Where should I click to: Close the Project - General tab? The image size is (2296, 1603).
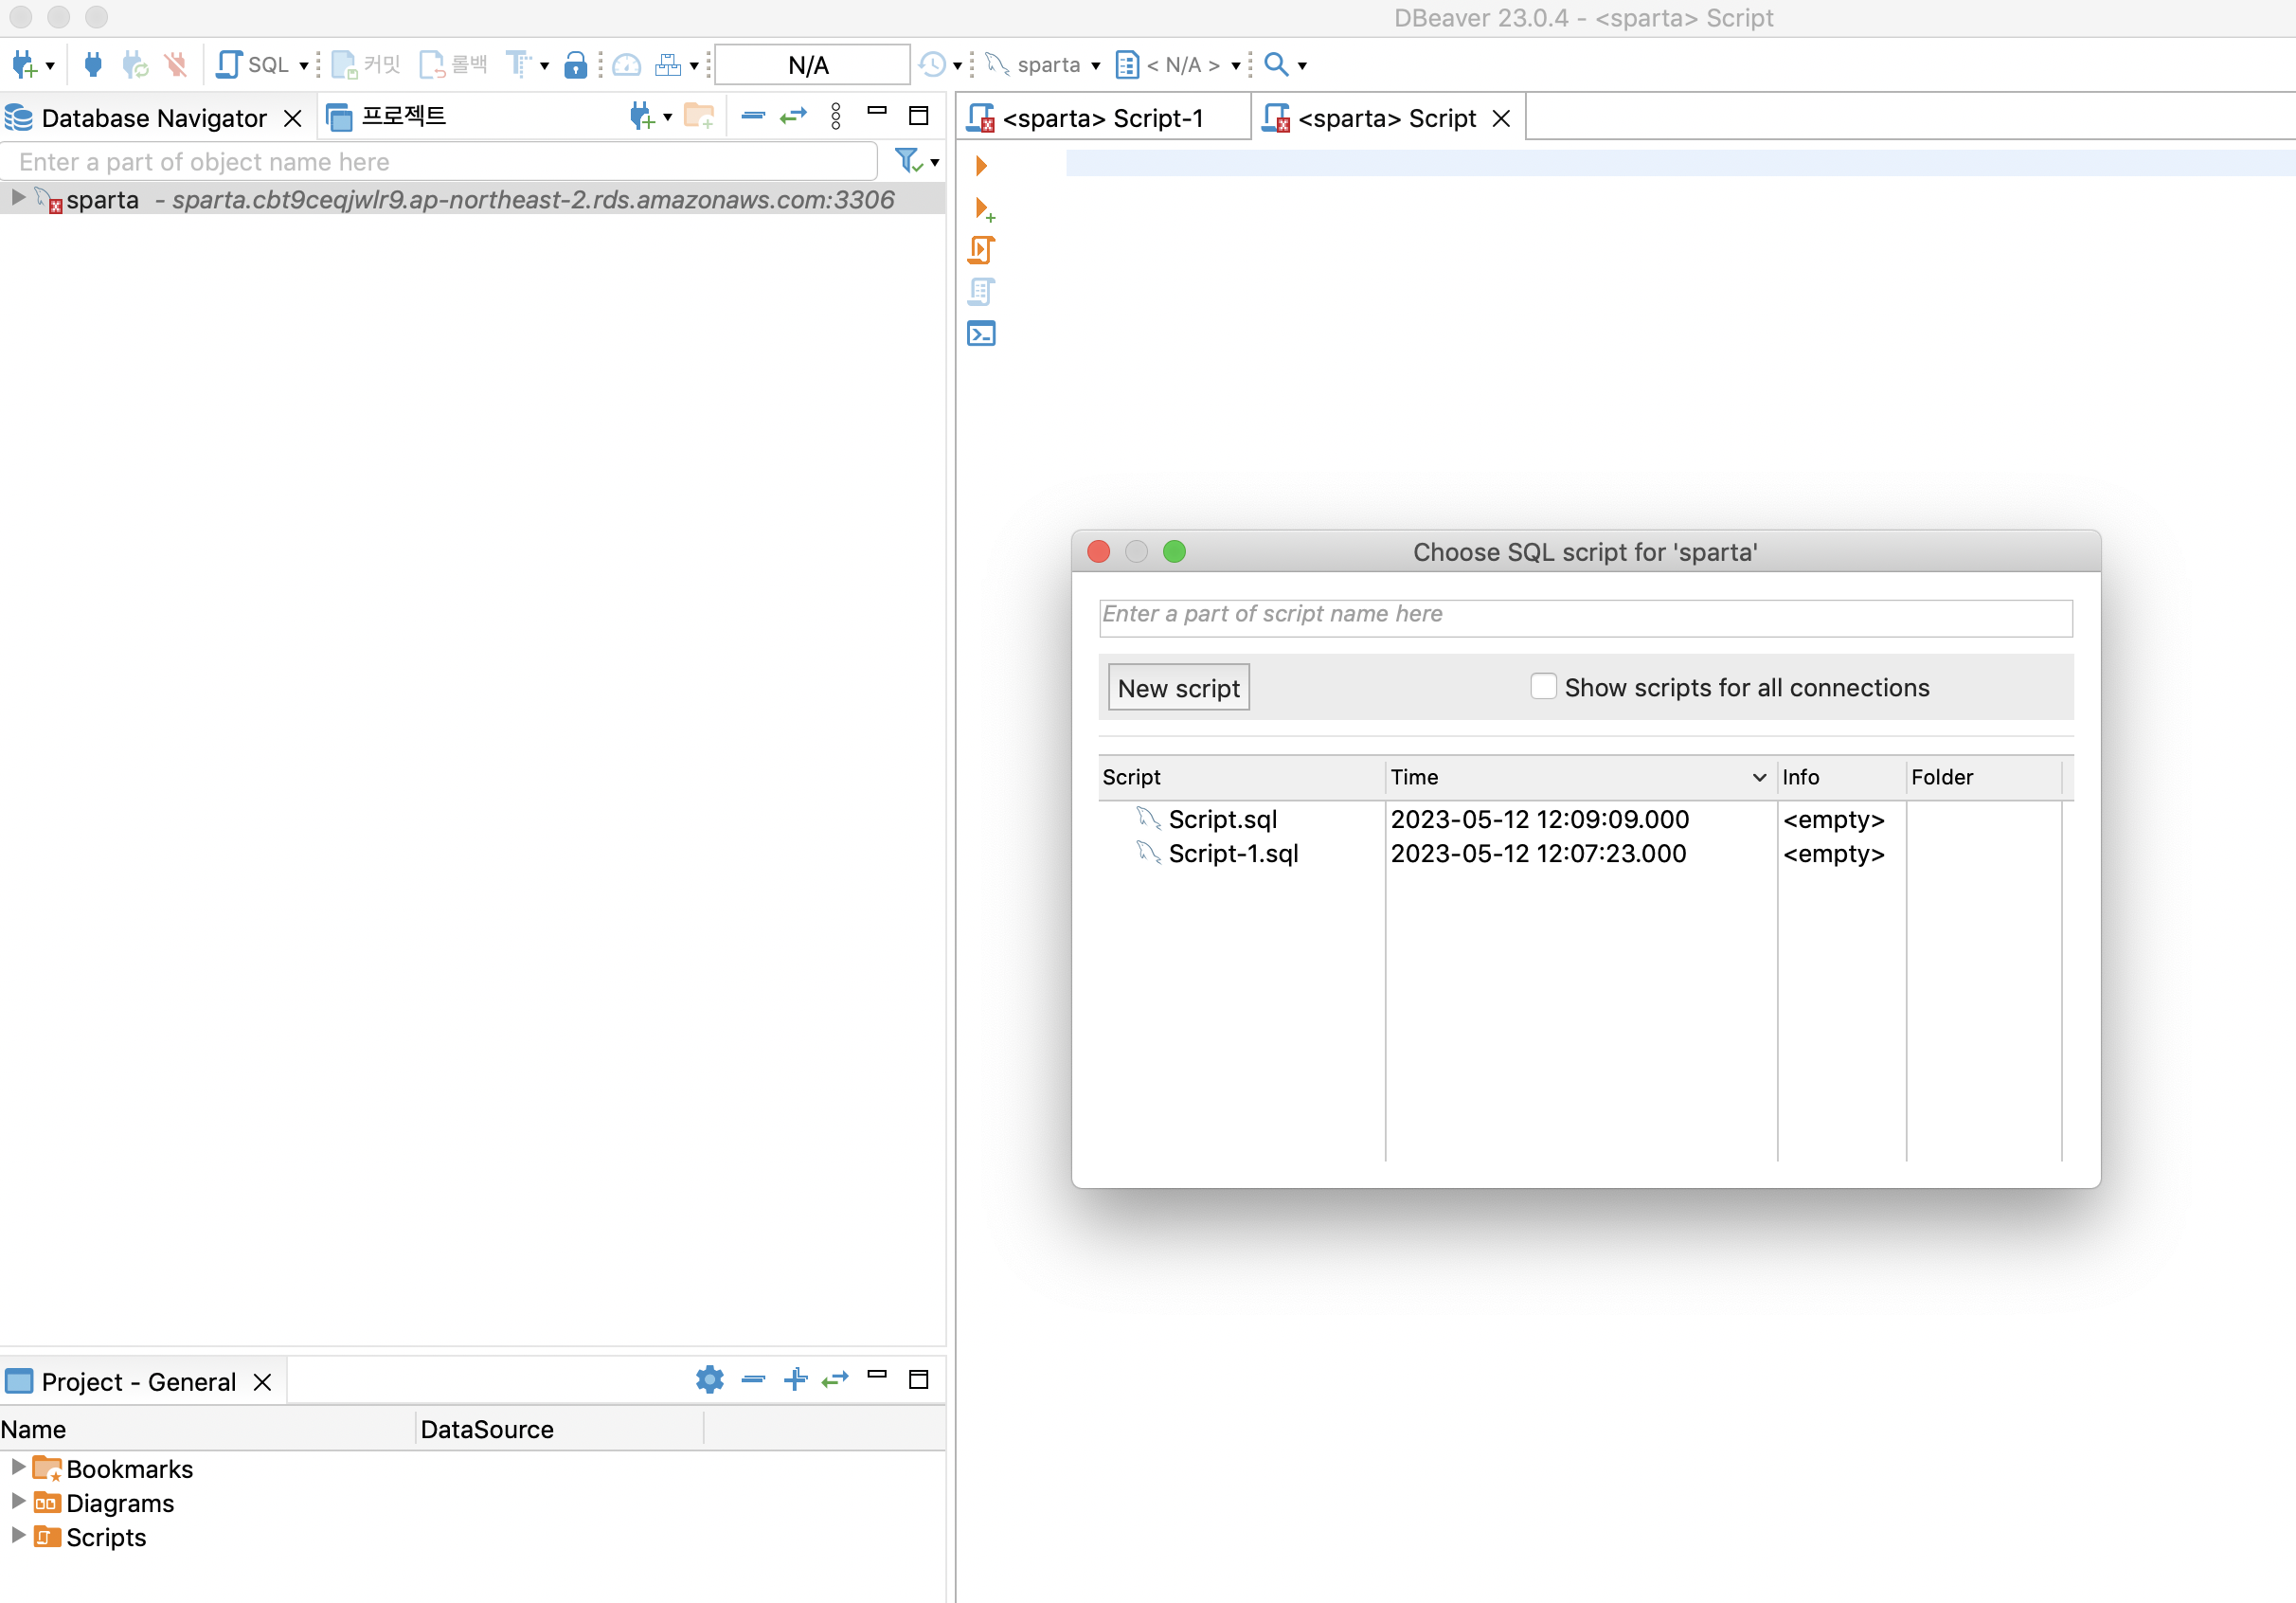tap(262, 1382)
